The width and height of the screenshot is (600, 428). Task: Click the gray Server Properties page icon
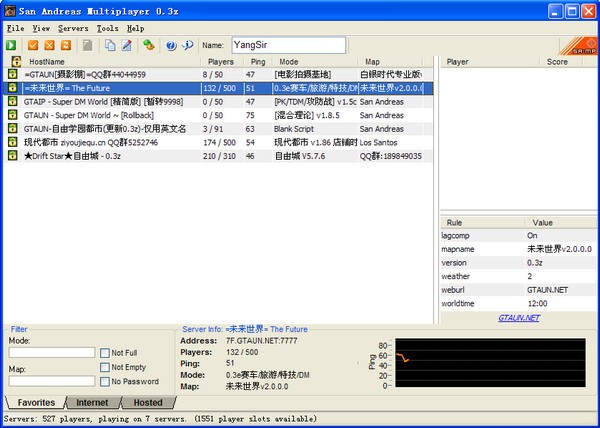click(88, 45)
